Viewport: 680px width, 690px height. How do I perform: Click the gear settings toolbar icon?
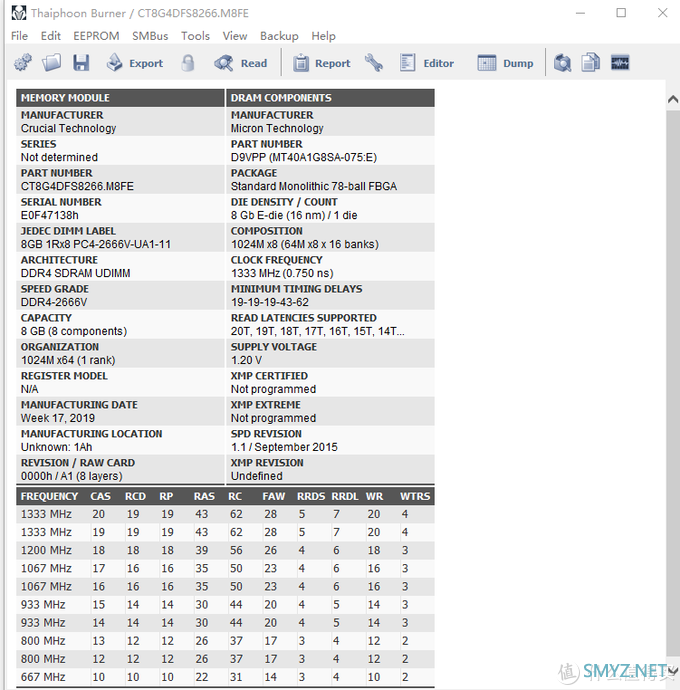(22, 63)
